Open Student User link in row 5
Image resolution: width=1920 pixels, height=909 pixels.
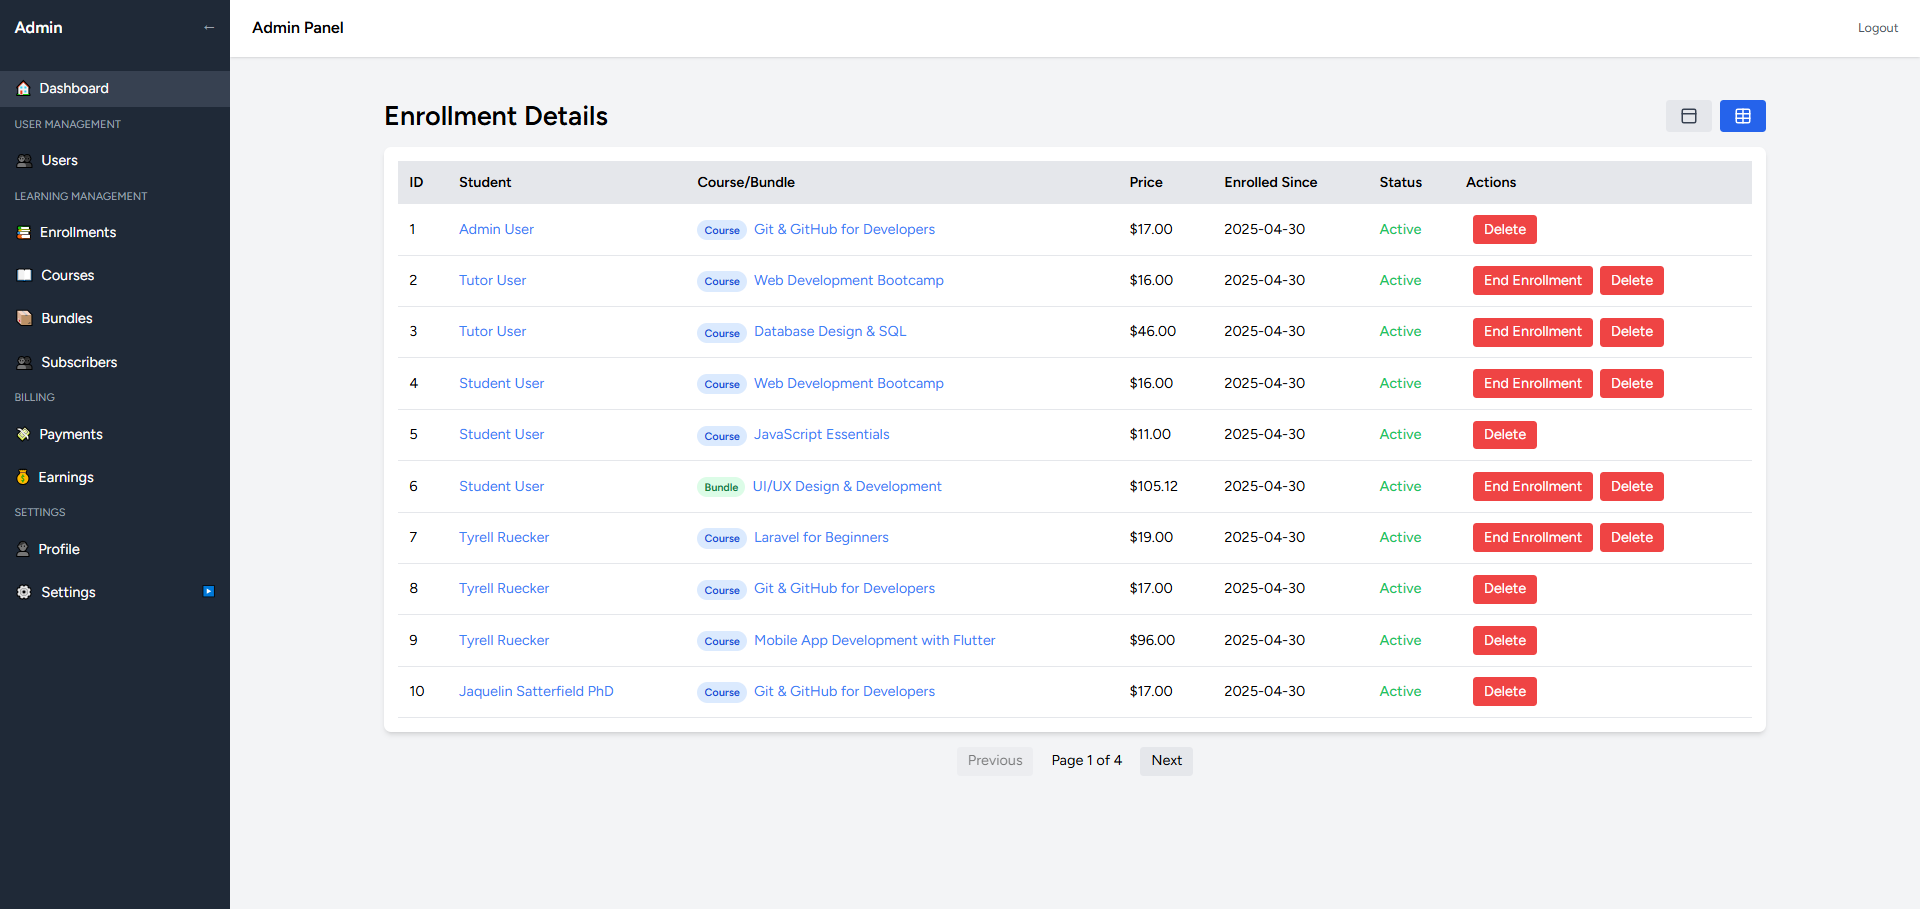501,435
